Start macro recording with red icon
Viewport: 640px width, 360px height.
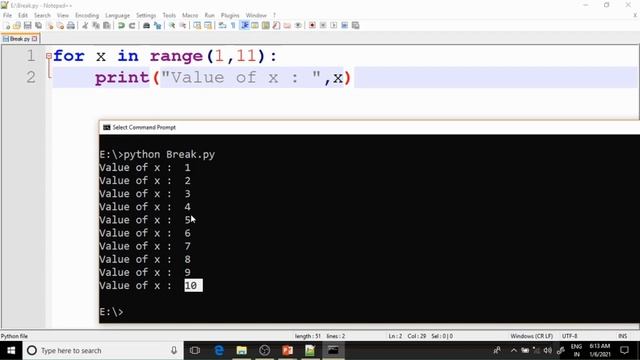click(312, 26)
